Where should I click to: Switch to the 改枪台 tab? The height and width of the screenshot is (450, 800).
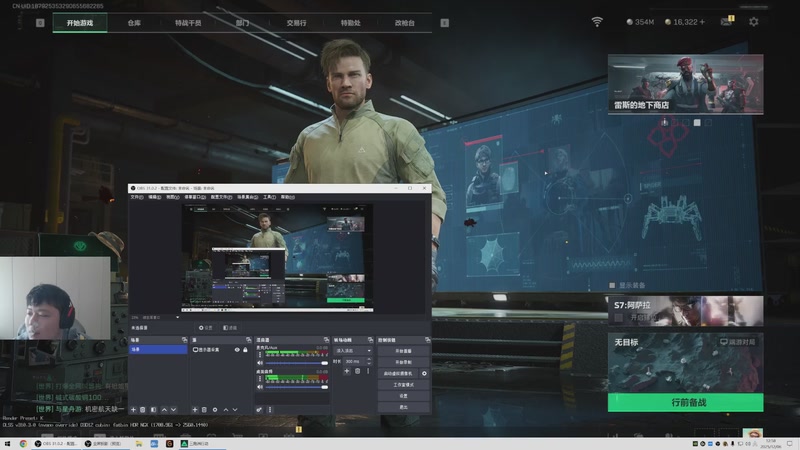(405, 23)
